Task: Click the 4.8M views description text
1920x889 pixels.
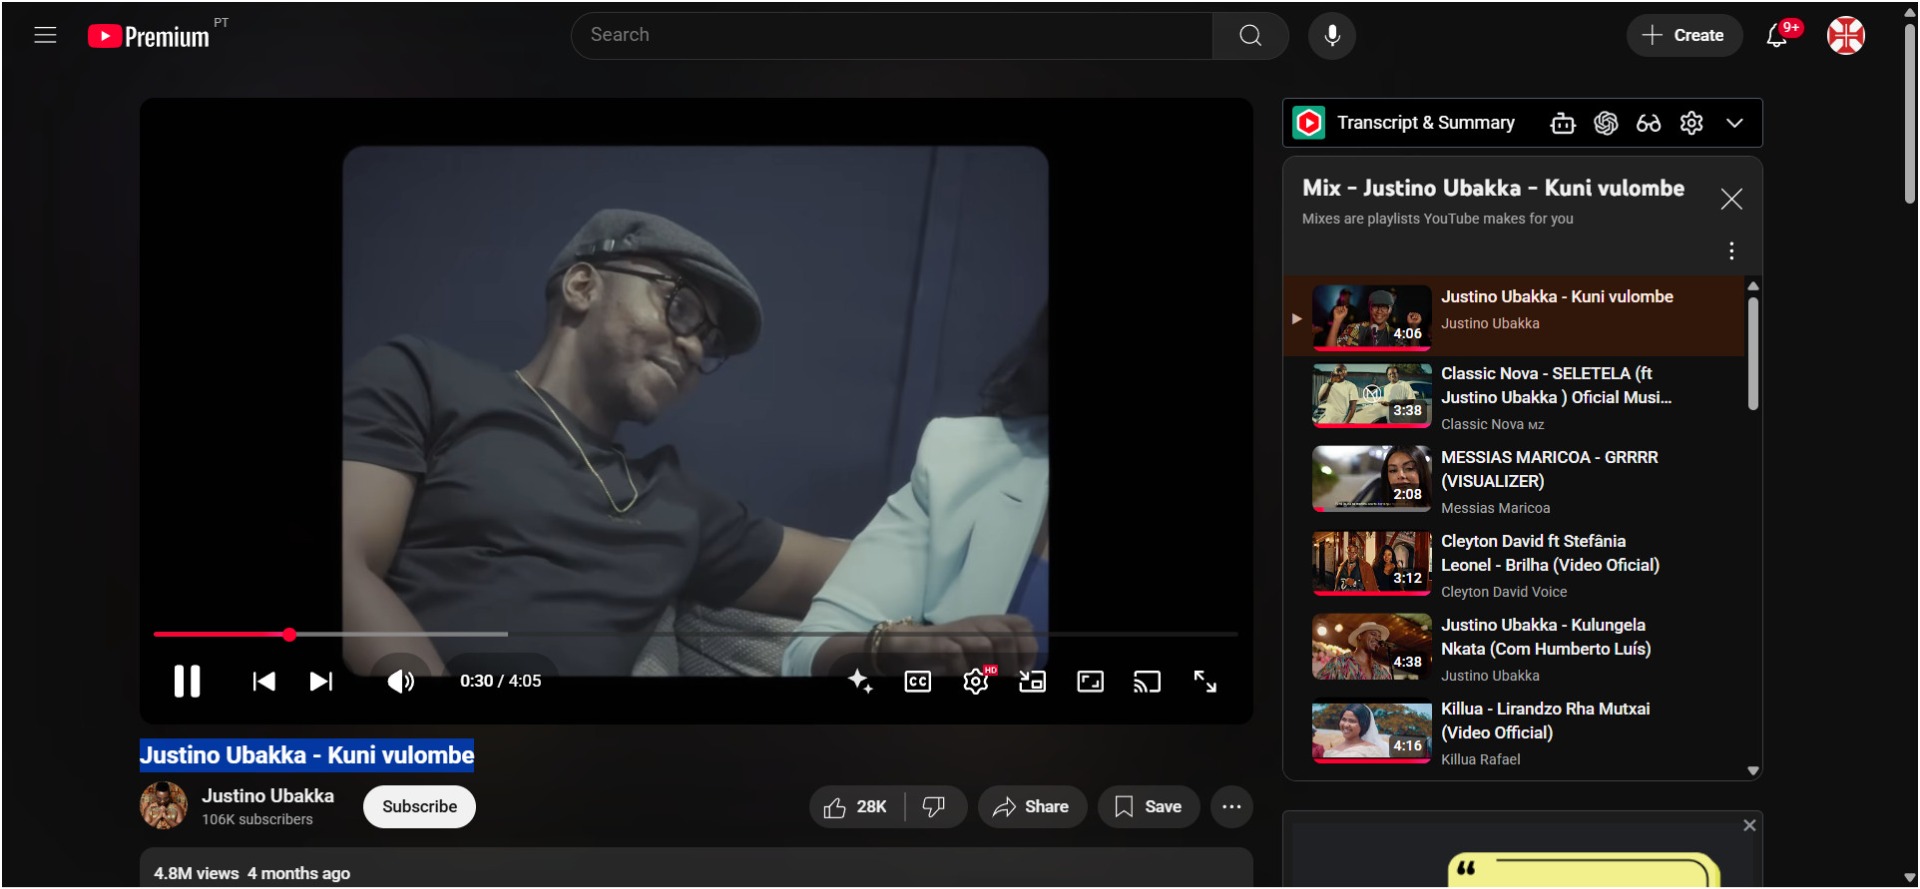Action: [252, 874]
